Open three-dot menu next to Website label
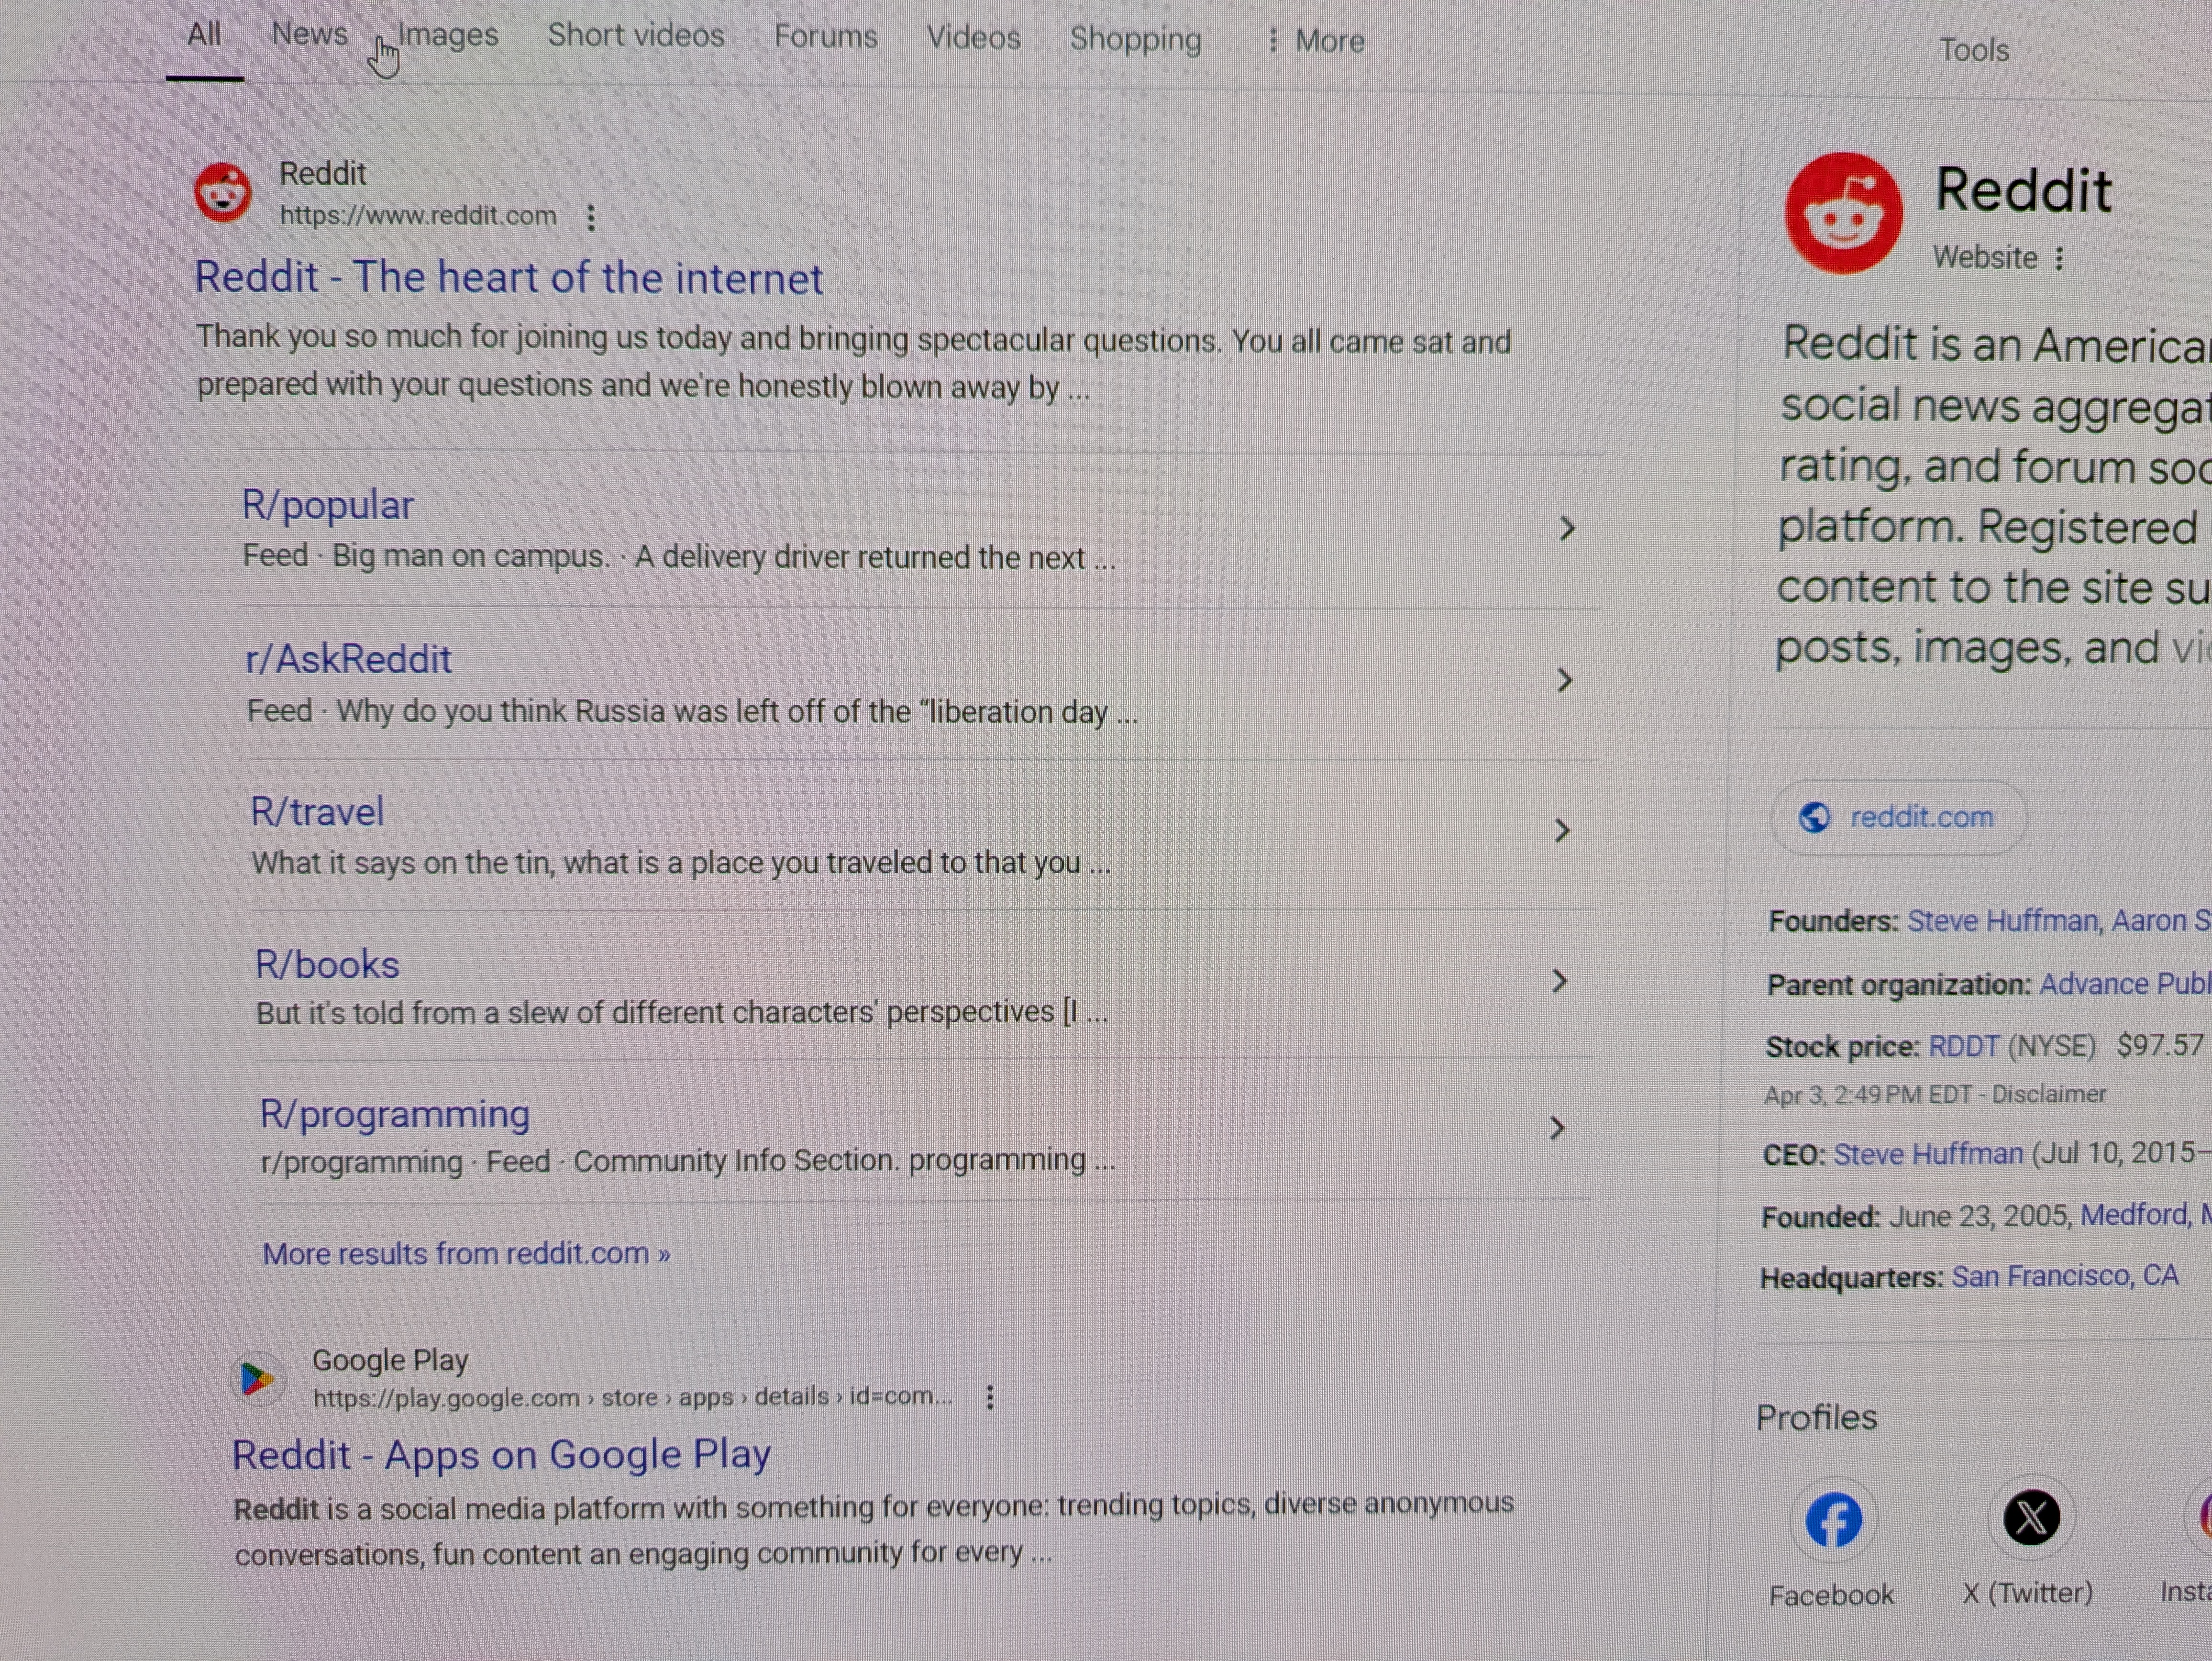This screenshot has height=1661, width=2212. pyautogui.click(x=2059, y=259)
